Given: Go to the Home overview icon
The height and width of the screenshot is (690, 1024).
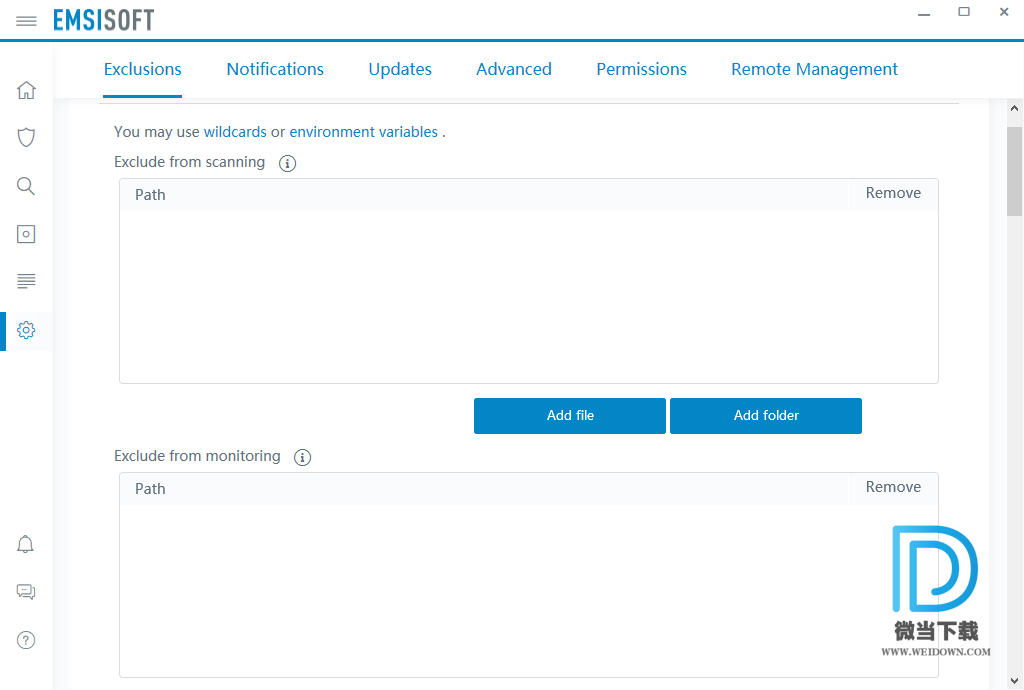Looking at the screenshot, I should click(x=26, y=90).
